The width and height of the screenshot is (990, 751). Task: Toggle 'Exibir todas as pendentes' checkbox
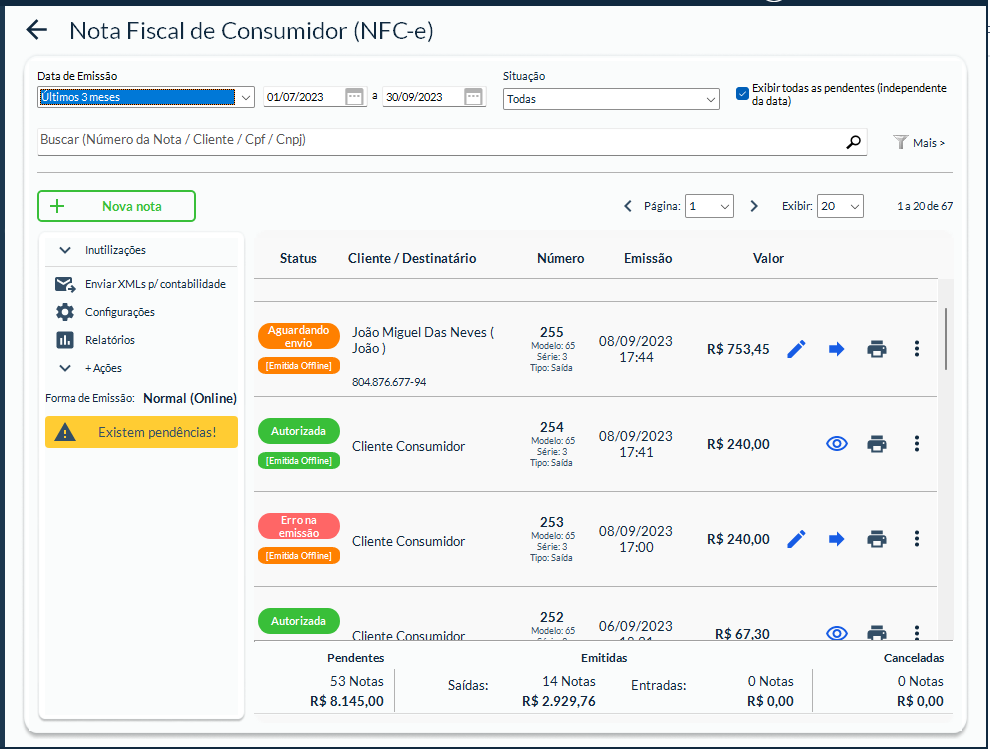click(x=742, y=94)
